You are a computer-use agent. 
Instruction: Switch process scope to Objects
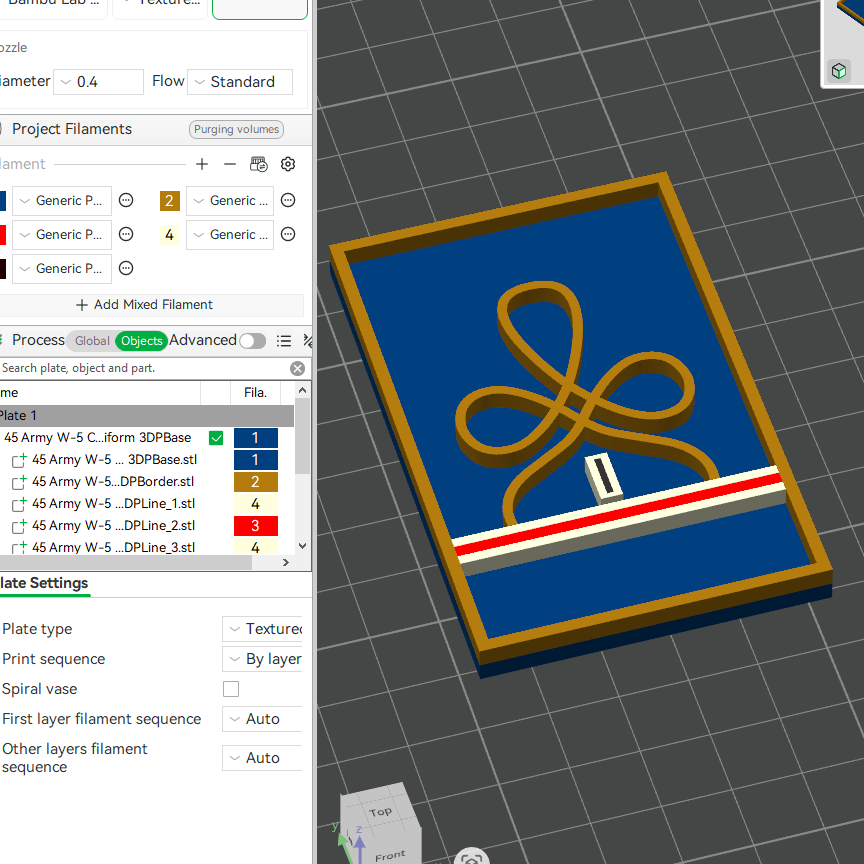point(142,341)
